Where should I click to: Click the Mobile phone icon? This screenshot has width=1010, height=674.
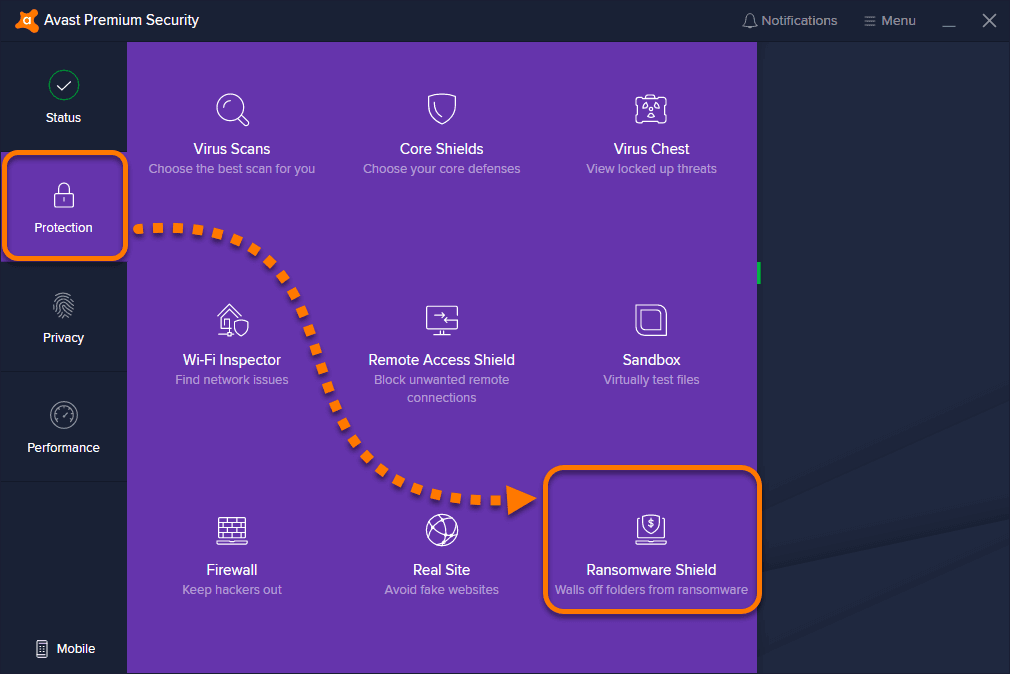click(x=42, y=649)
